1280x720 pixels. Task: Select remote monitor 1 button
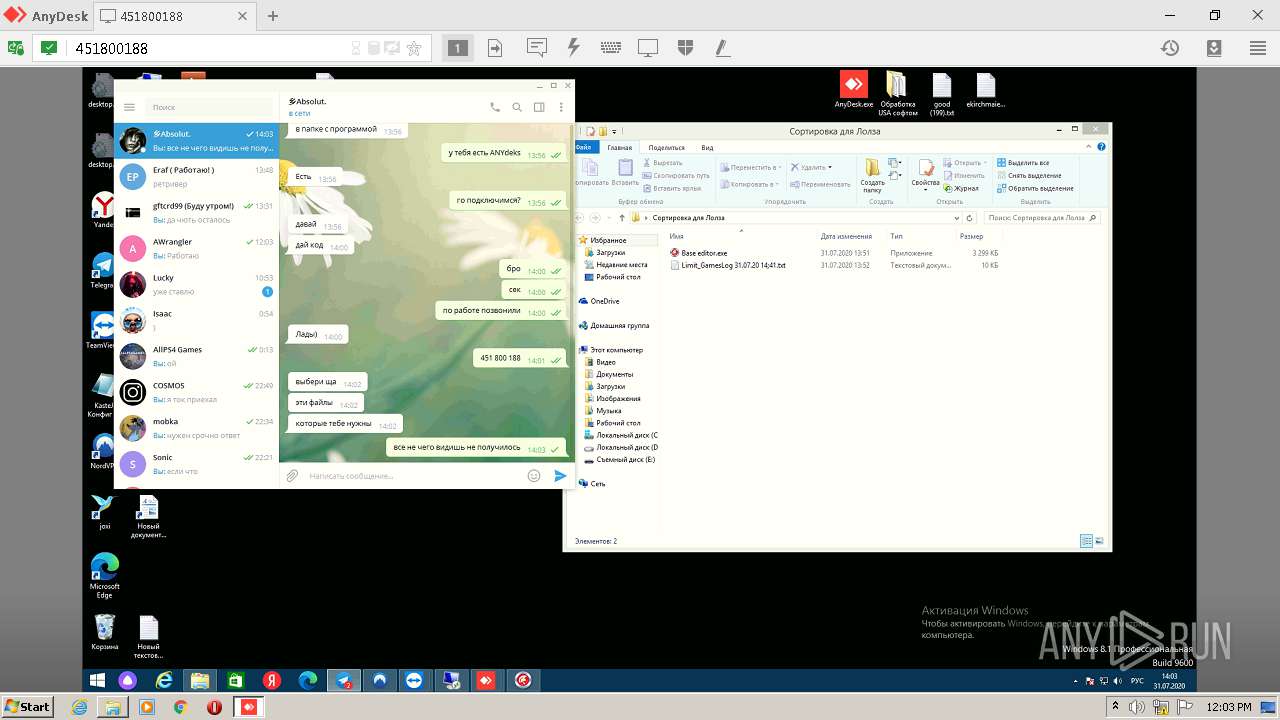(457, 48)
